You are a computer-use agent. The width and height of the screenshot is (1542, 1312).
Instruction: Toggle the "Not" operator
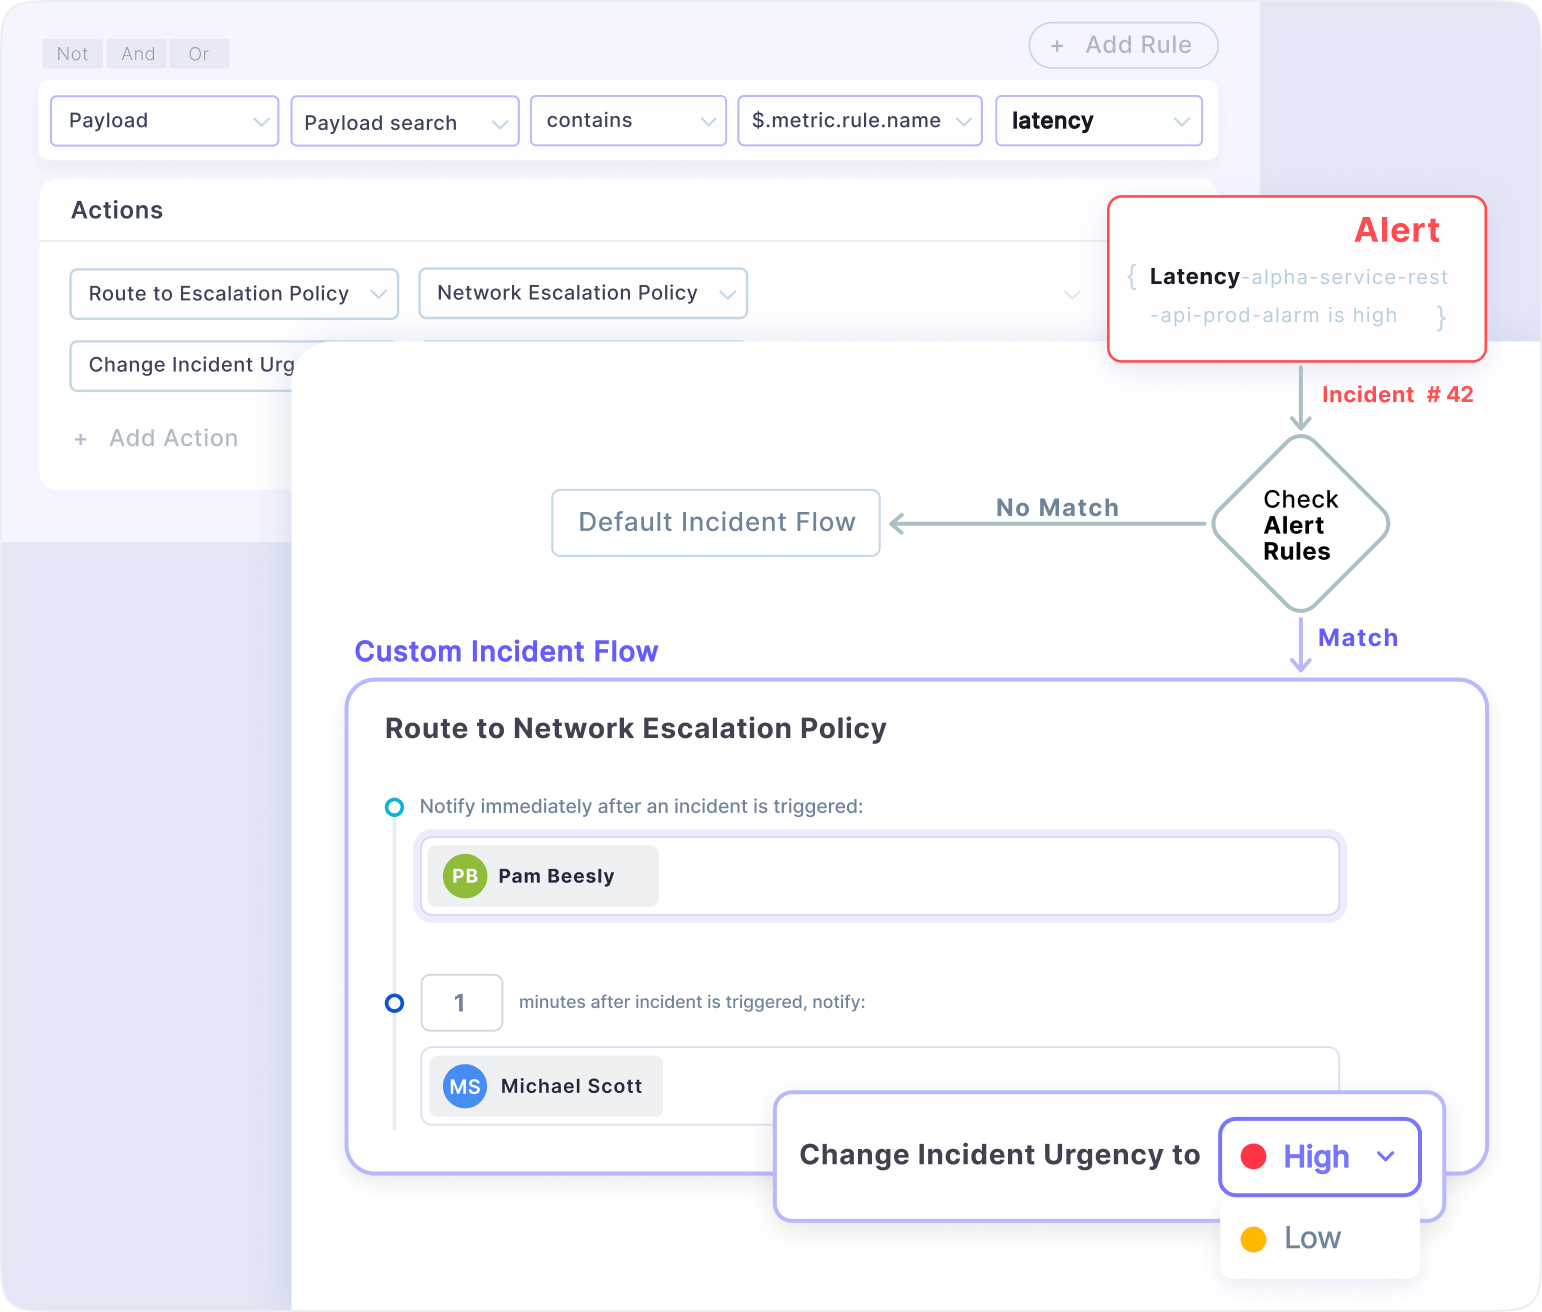point(71,53)
